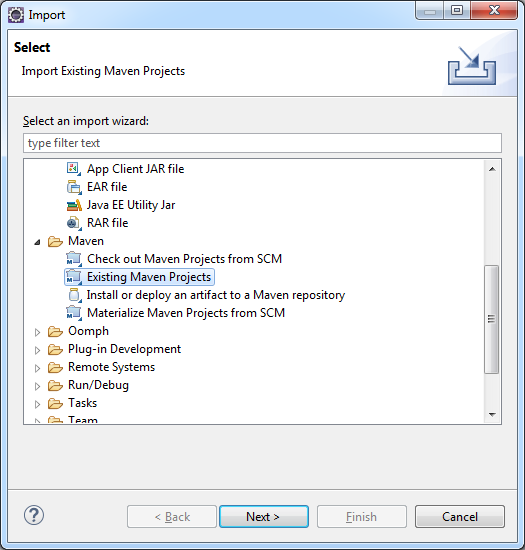Click the Cancel button
The width and height of the screenshot is (525, 550).
(460, 517)
